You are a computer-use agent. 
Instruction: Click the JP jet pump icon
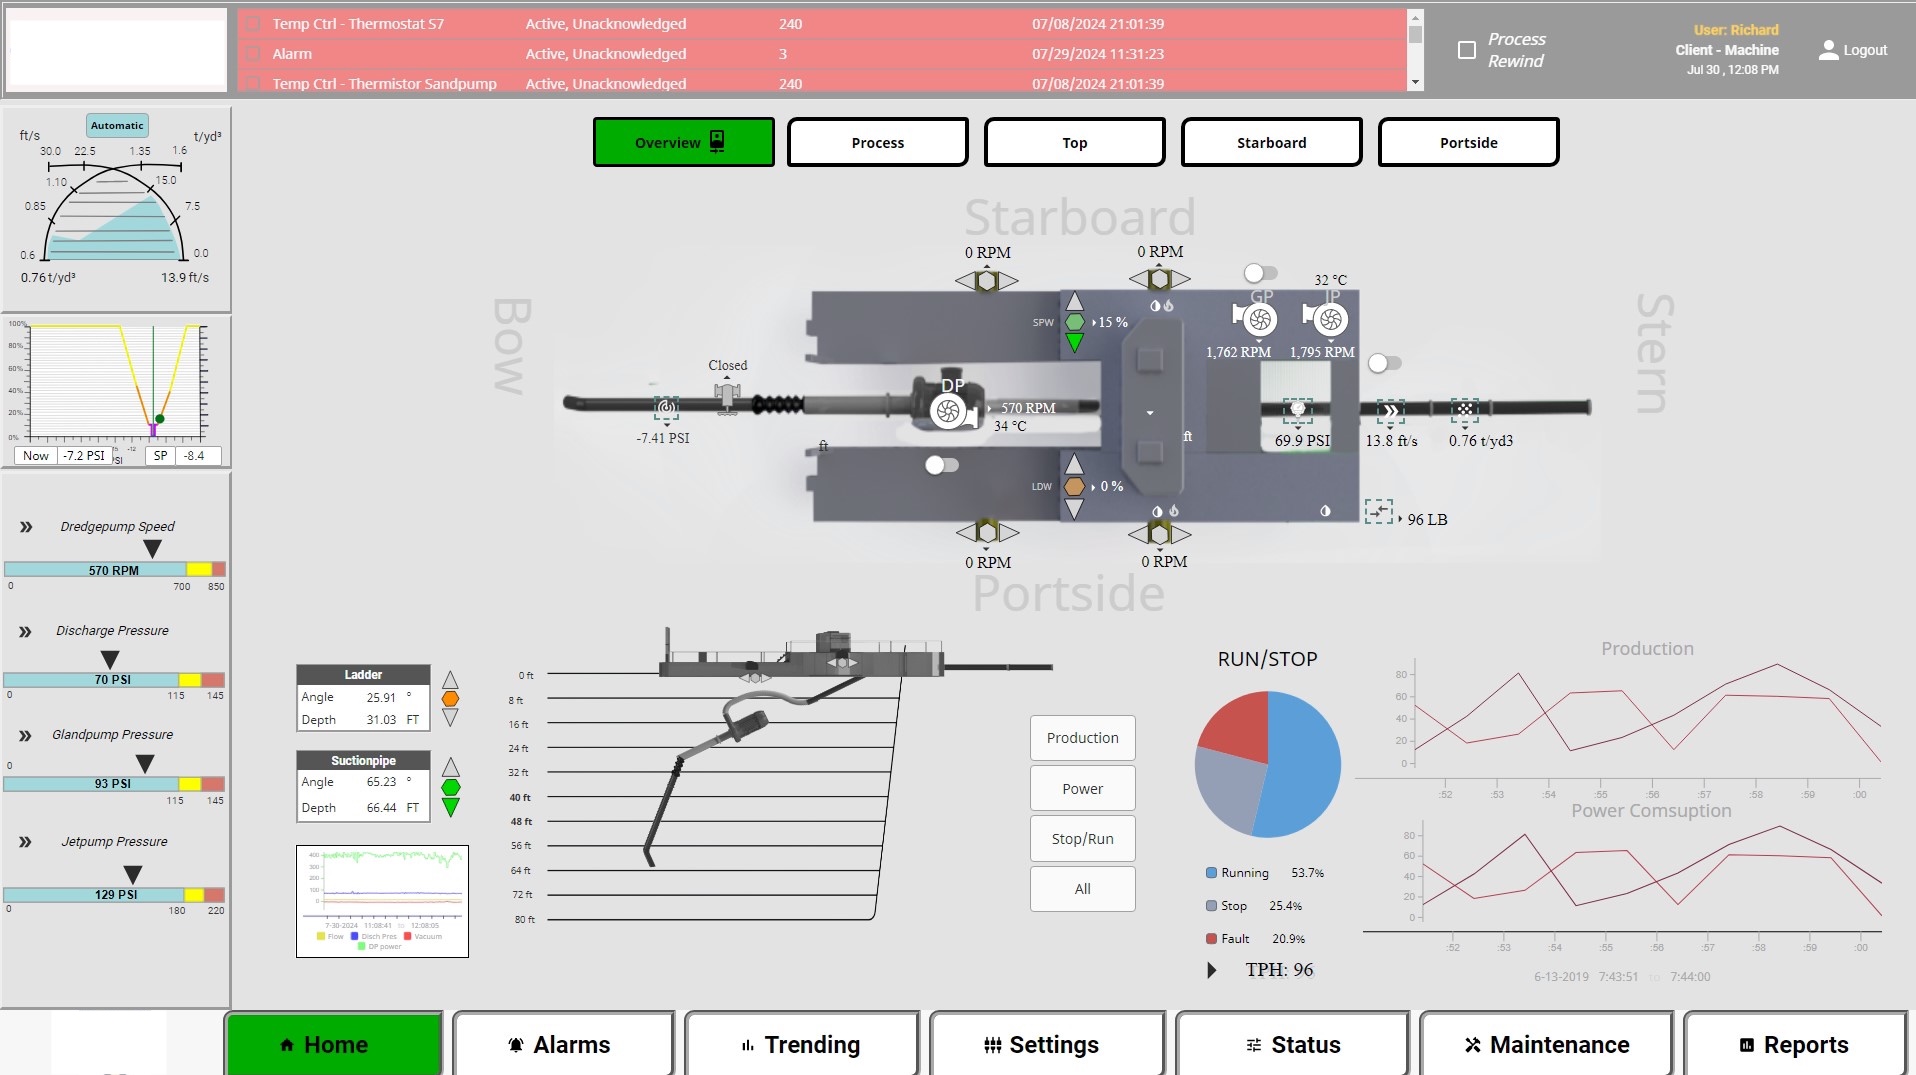1329,319
